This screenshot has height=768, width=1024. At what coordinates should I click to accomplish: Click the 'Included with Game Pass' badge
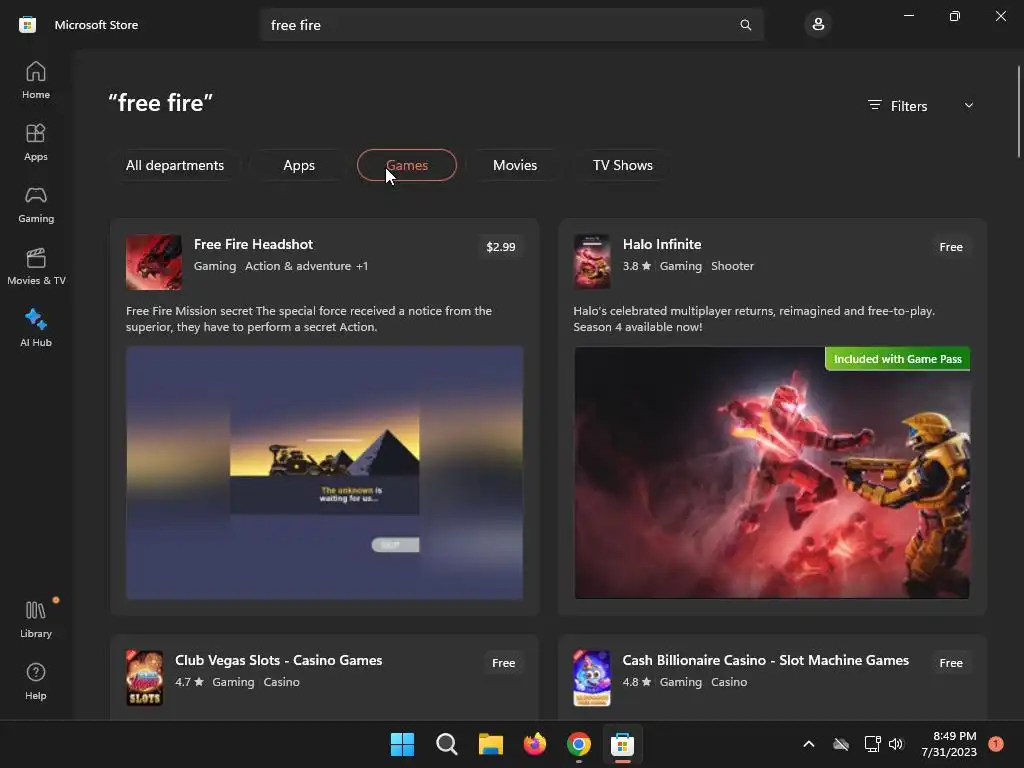click(x=898, y=359)
